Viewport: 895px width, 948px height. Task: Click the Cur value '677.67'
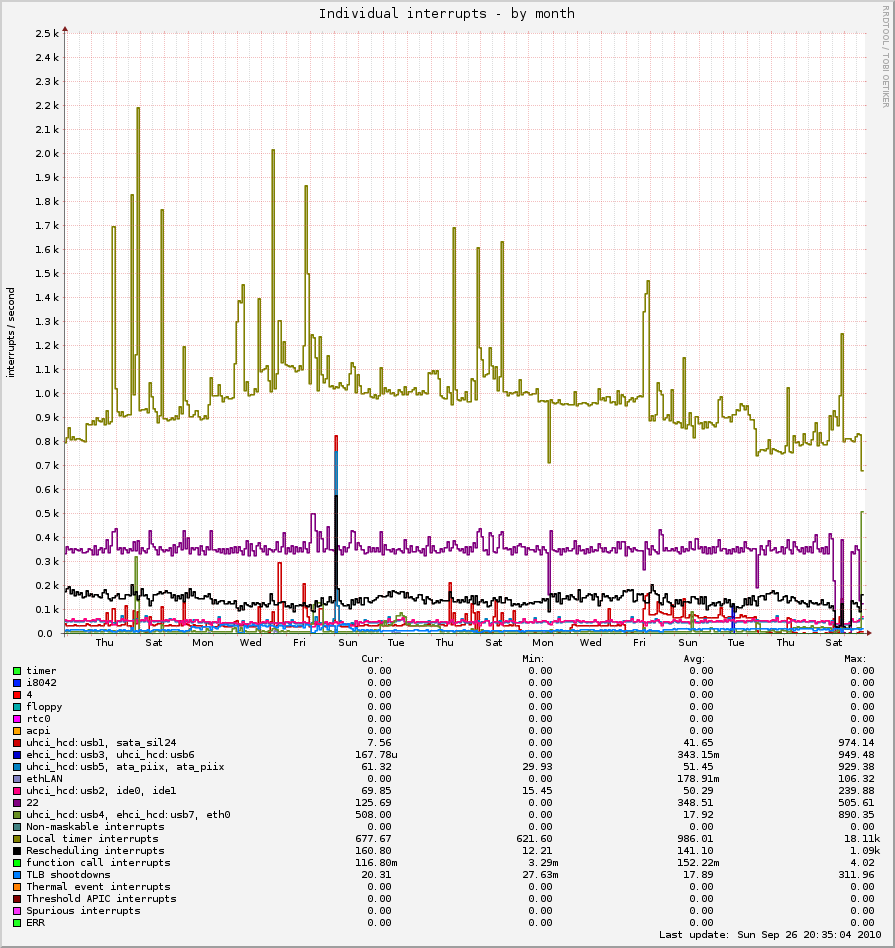pos(373,839)
